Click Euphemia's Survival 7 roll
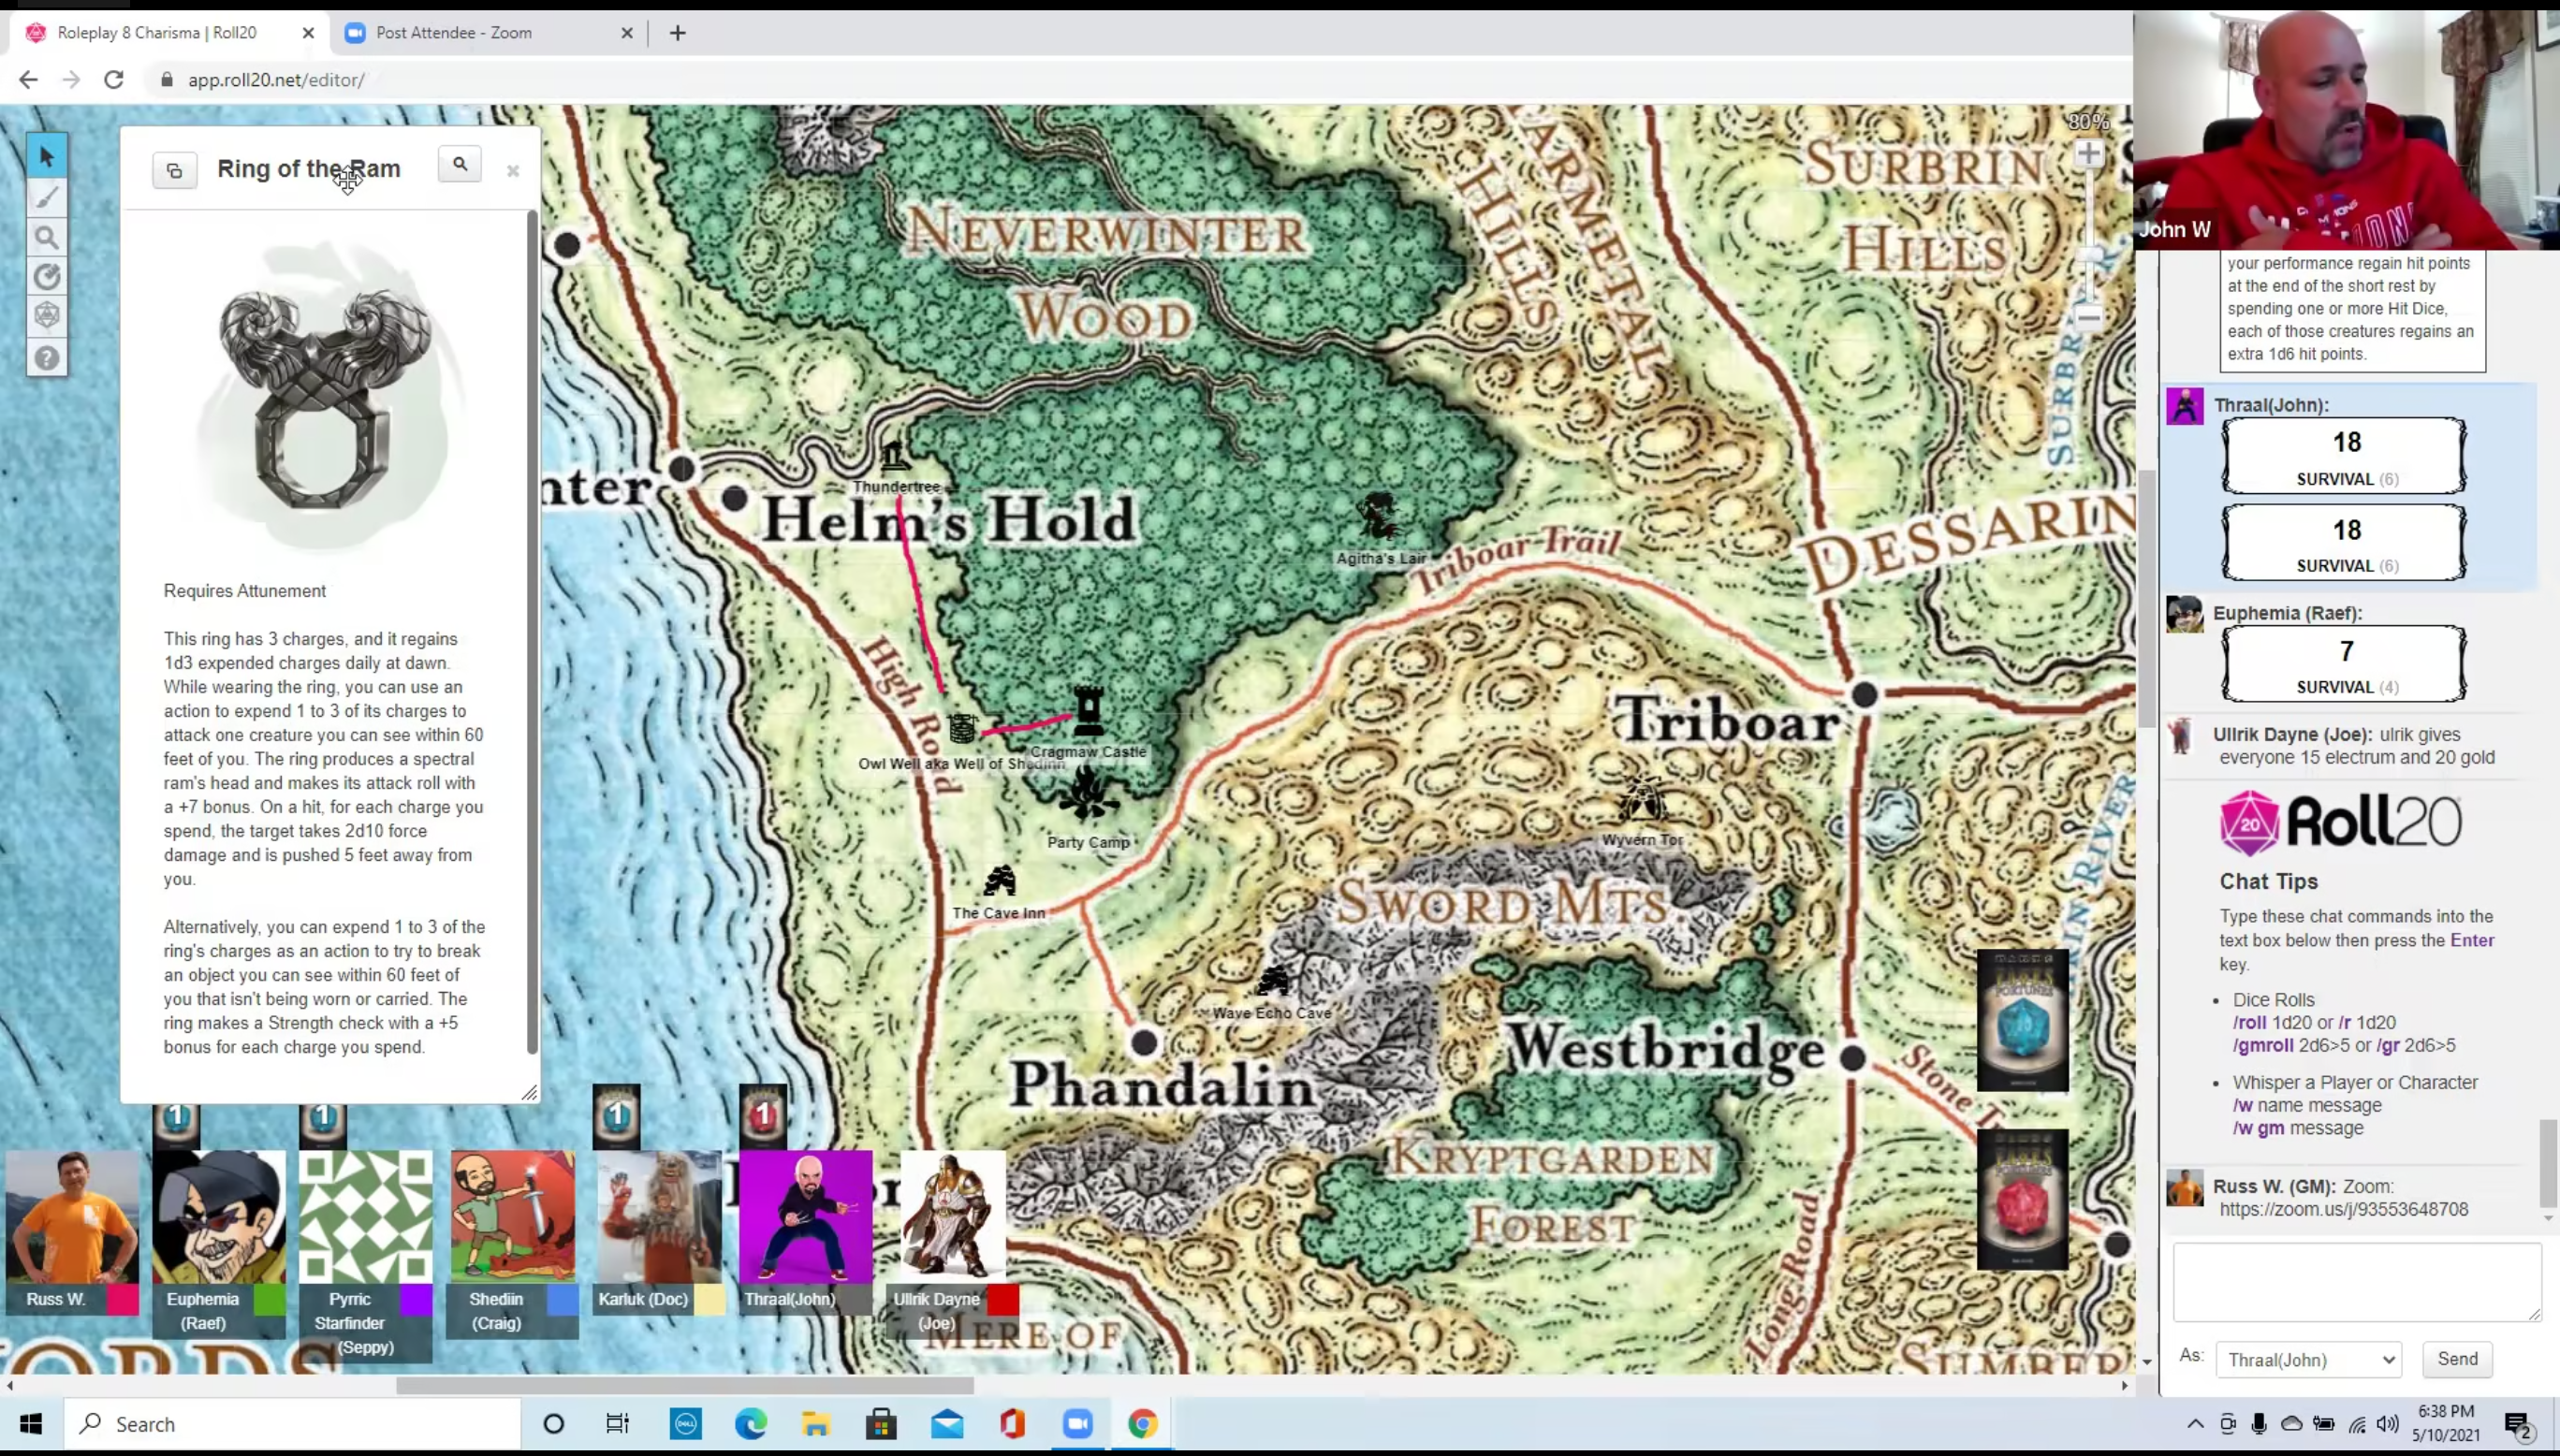The width and height of the screenshot is (2560, 1456). point(2344,664)
